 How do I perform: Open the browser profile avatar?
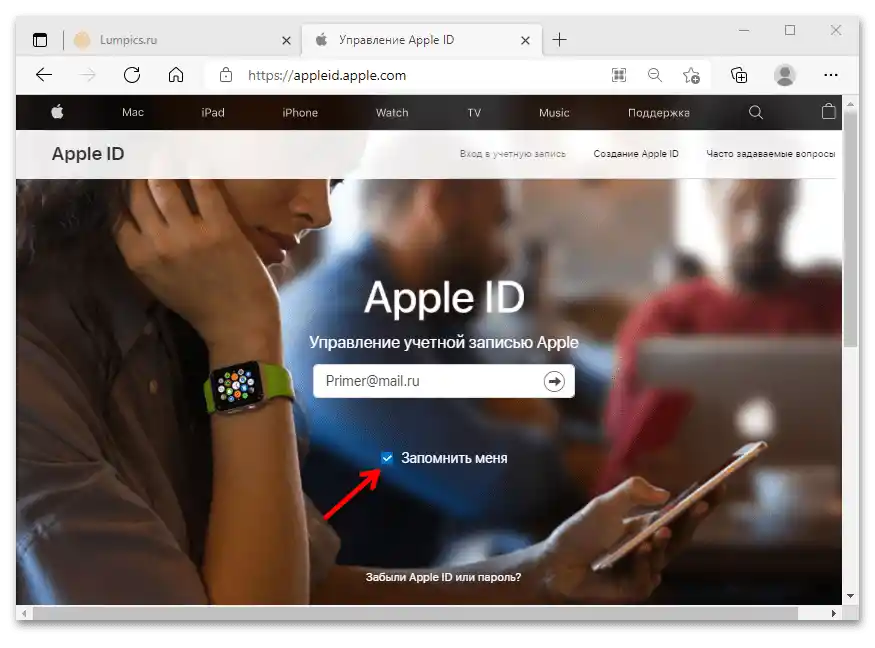785,75
